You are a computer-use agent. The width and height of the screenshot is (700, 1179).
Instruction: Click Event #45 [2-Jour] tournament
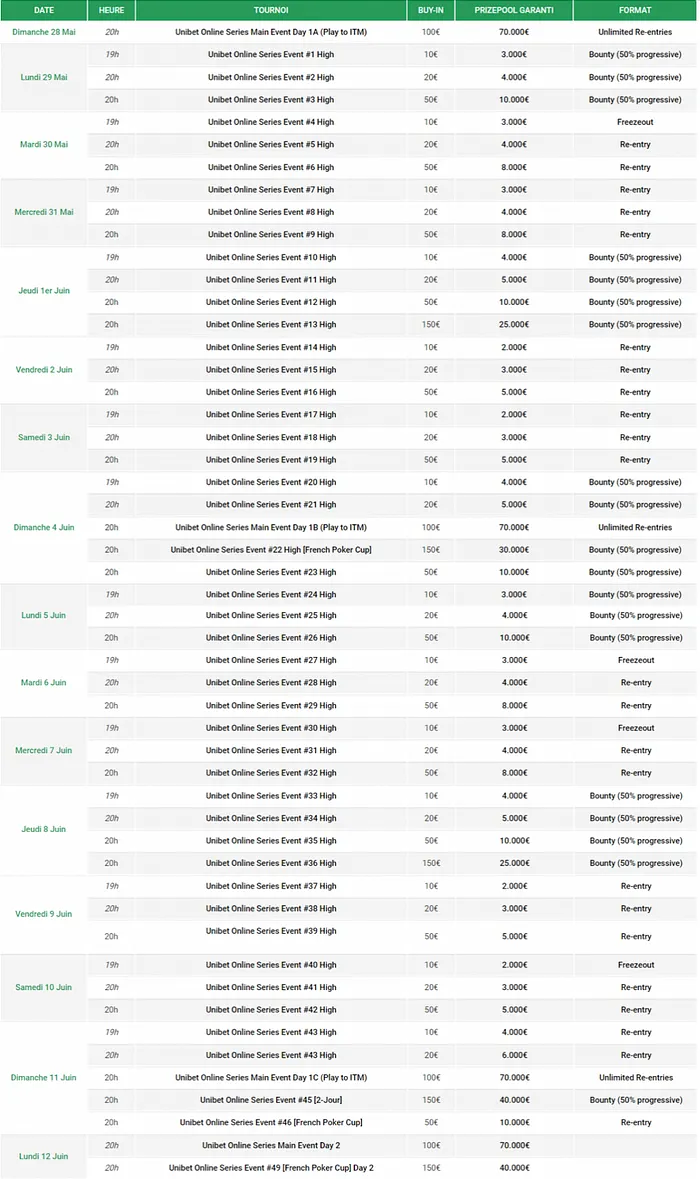pyautogui.click(x=271, y=1100)
